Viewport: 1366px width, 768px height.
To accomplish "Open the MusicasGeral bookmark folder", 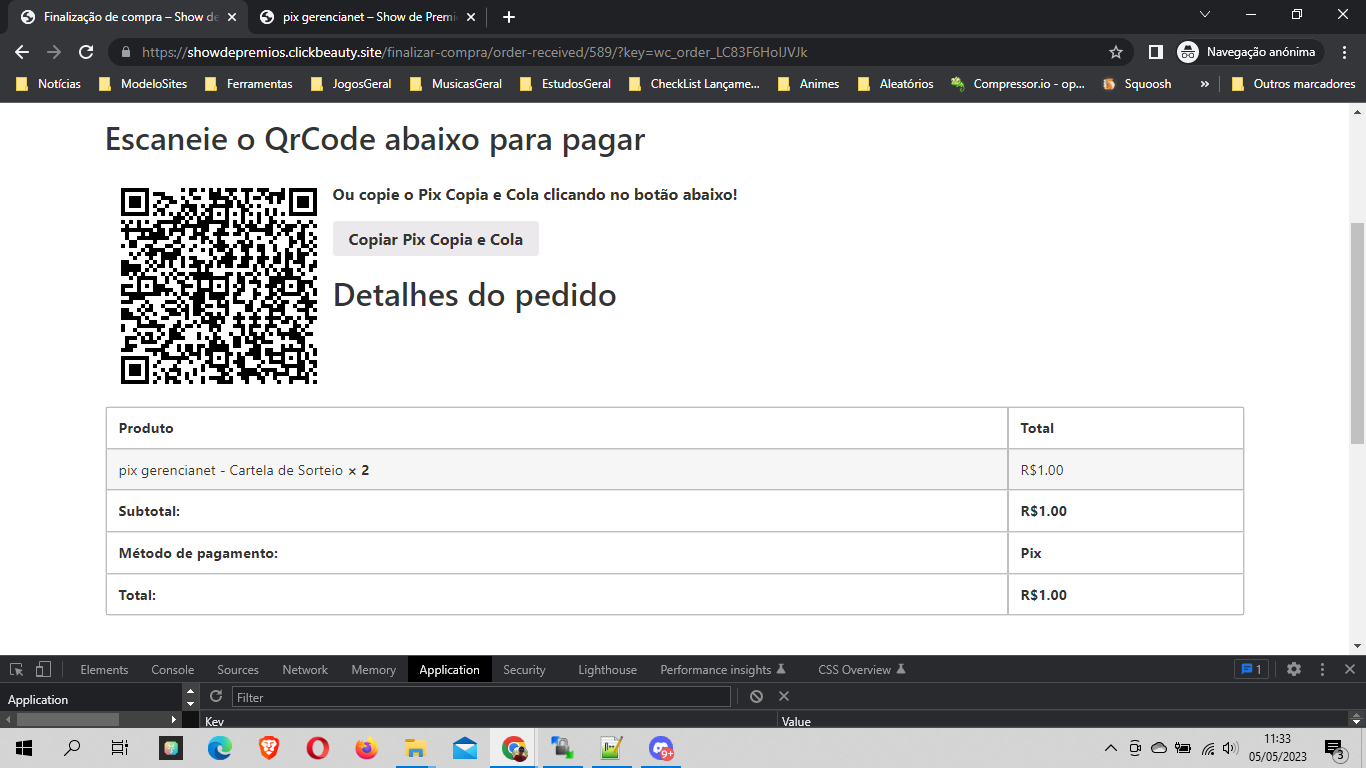I will (x=456, y=84).
